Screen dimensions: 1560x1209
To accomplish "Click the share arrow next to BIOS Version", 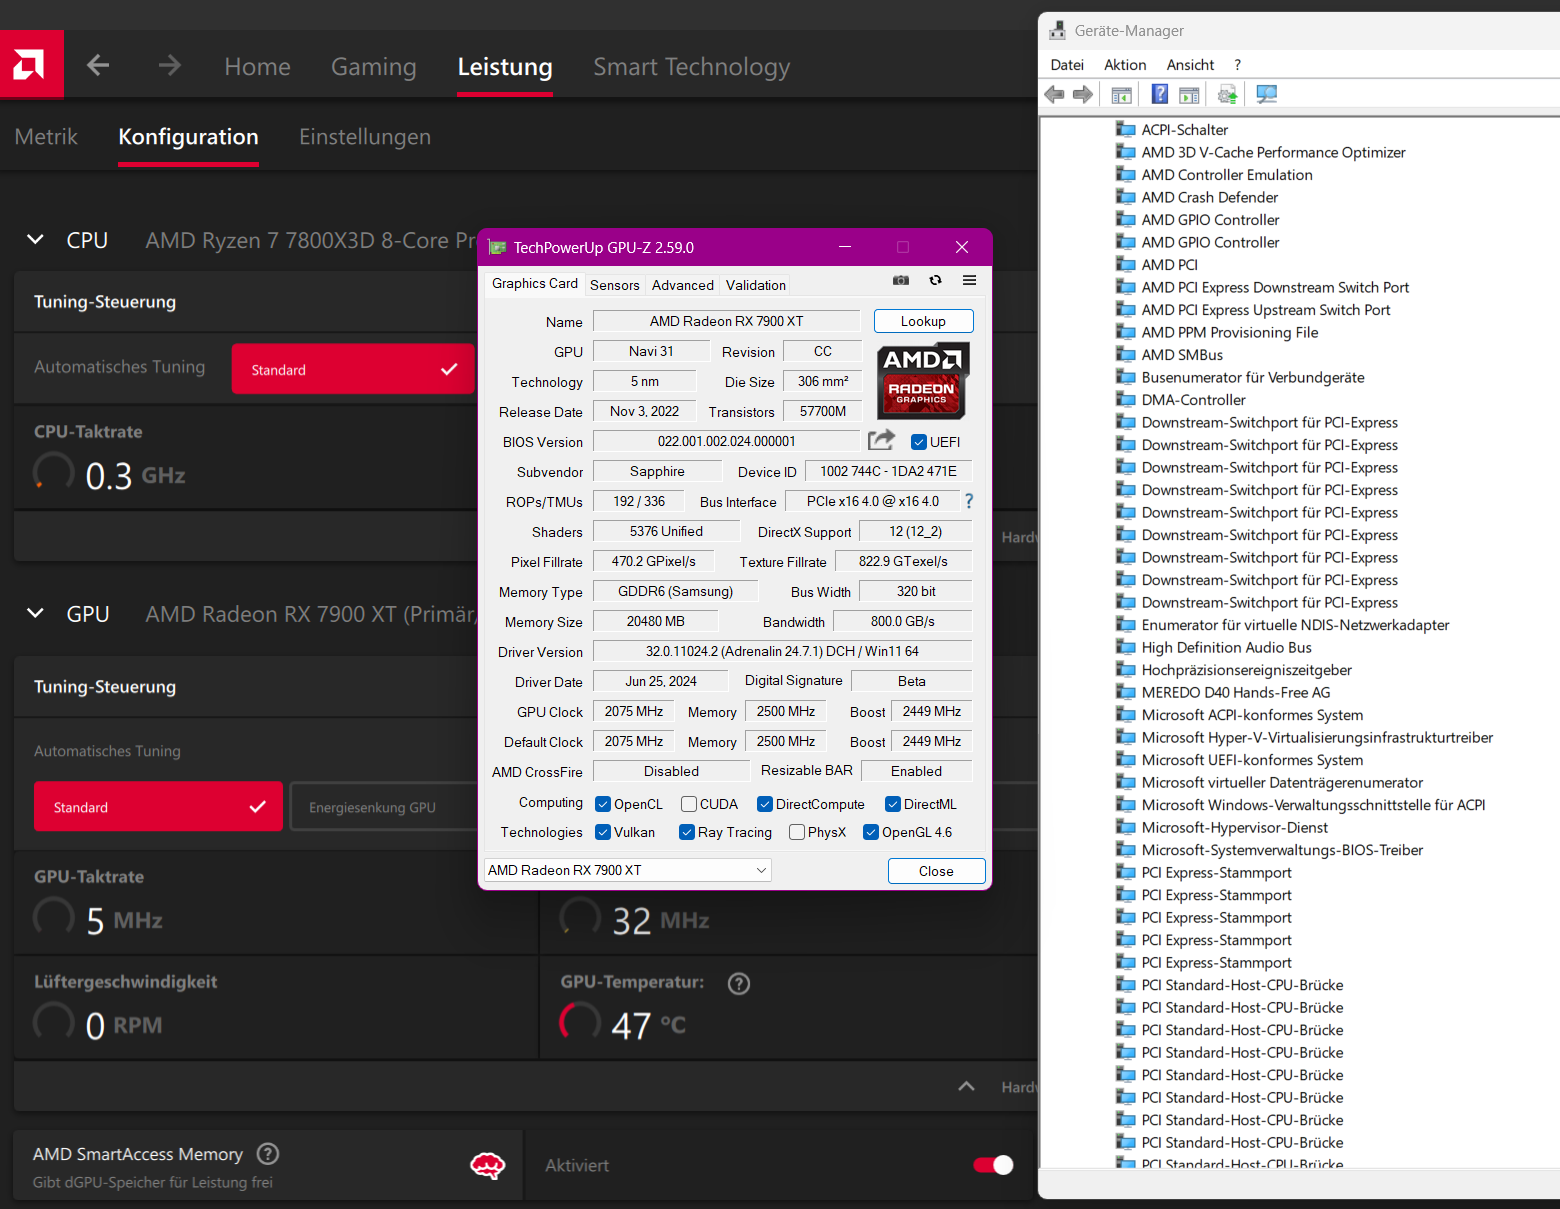I will tap(881, 439).
